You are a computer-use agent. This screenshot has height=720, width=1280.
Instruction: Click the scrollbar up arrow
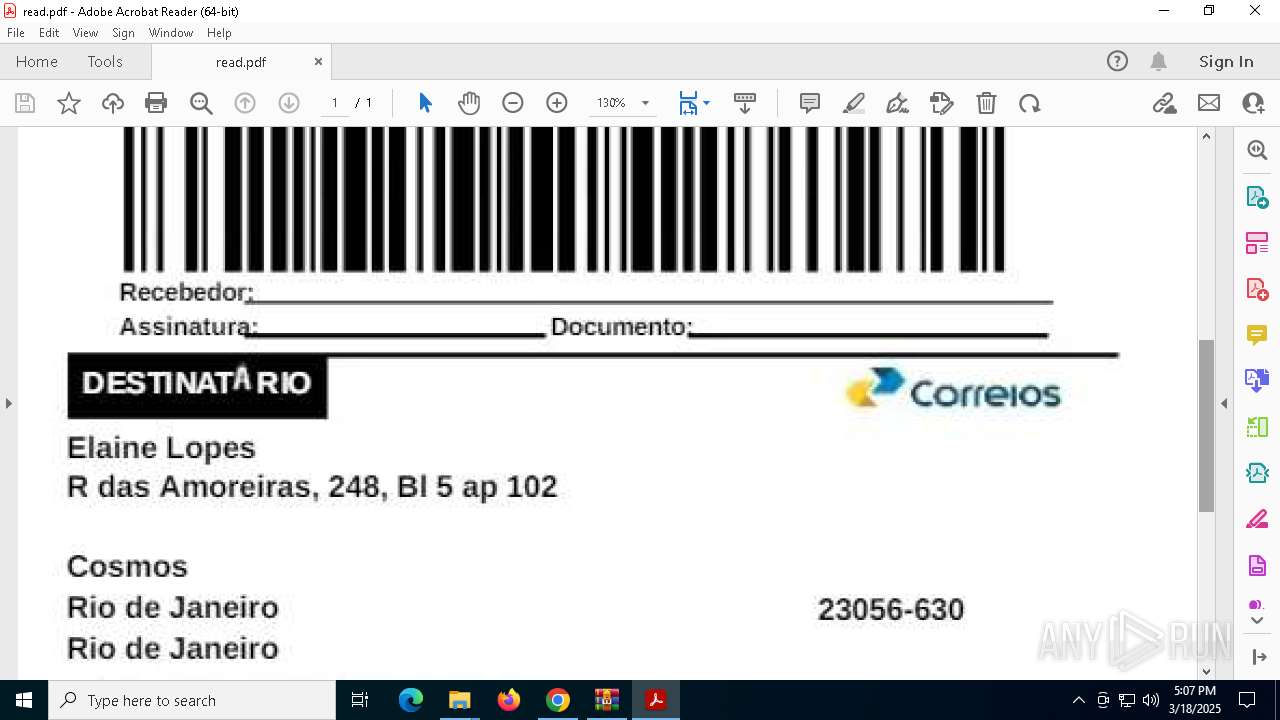pyautogui.click(x=1206, y=136)
